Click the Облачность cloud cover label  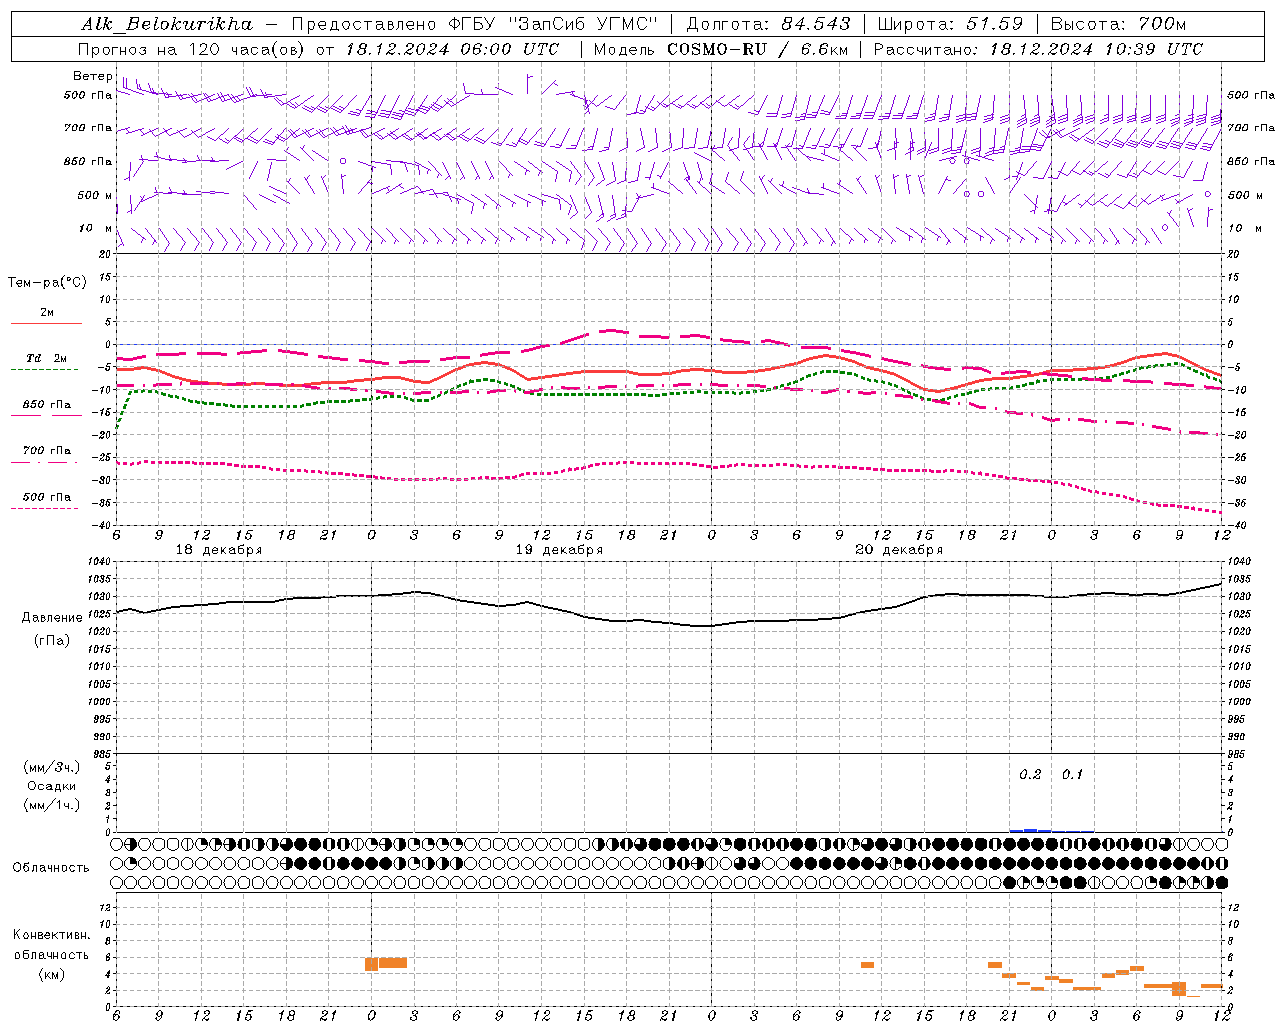pyautogui.click(x=51, y=867)
